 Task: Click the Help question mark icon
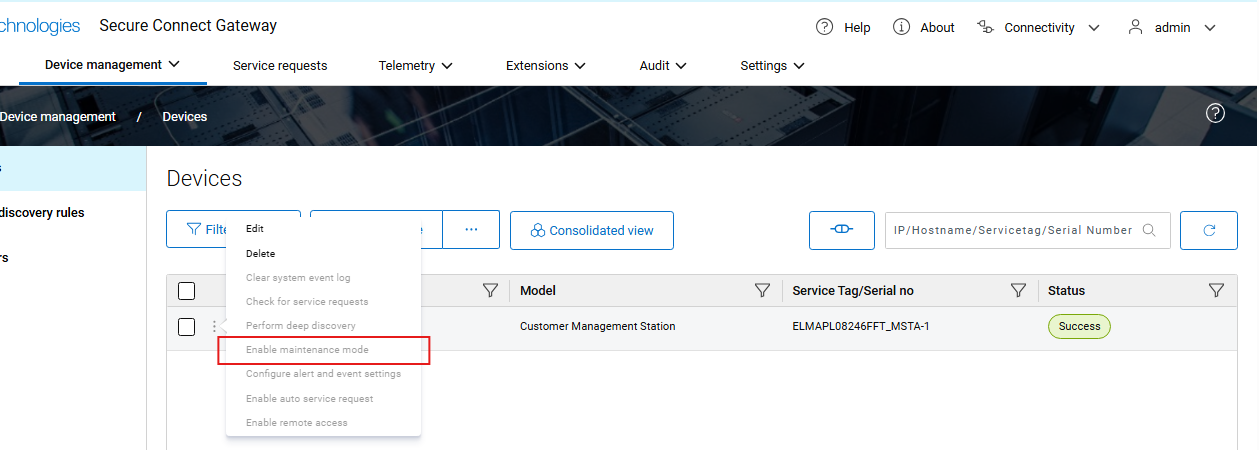pyautogui.click(x=825, y=27)
